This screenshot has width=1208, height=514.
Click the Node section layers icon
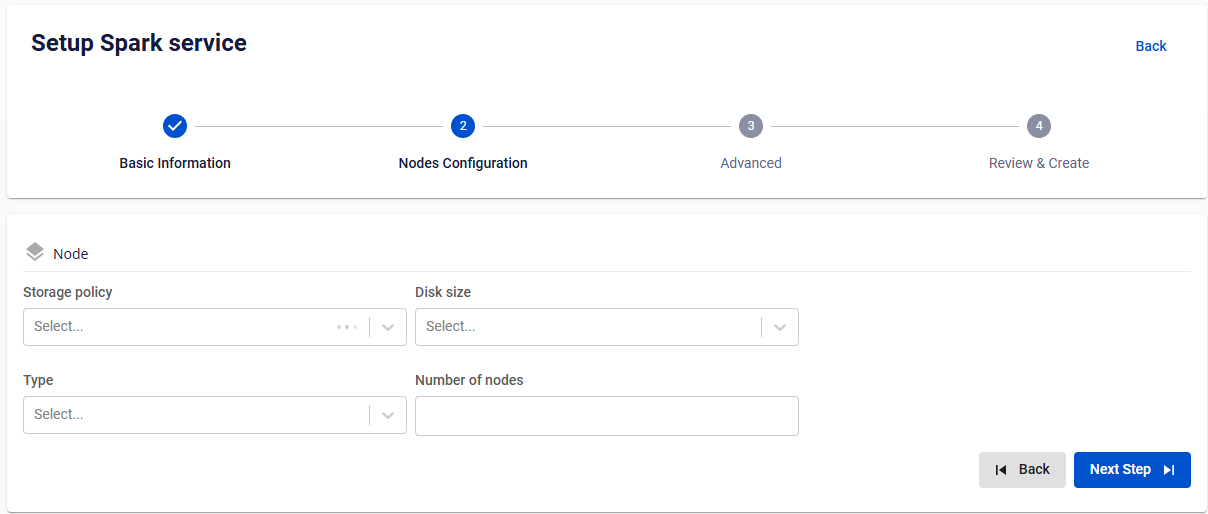pos(35,252)
